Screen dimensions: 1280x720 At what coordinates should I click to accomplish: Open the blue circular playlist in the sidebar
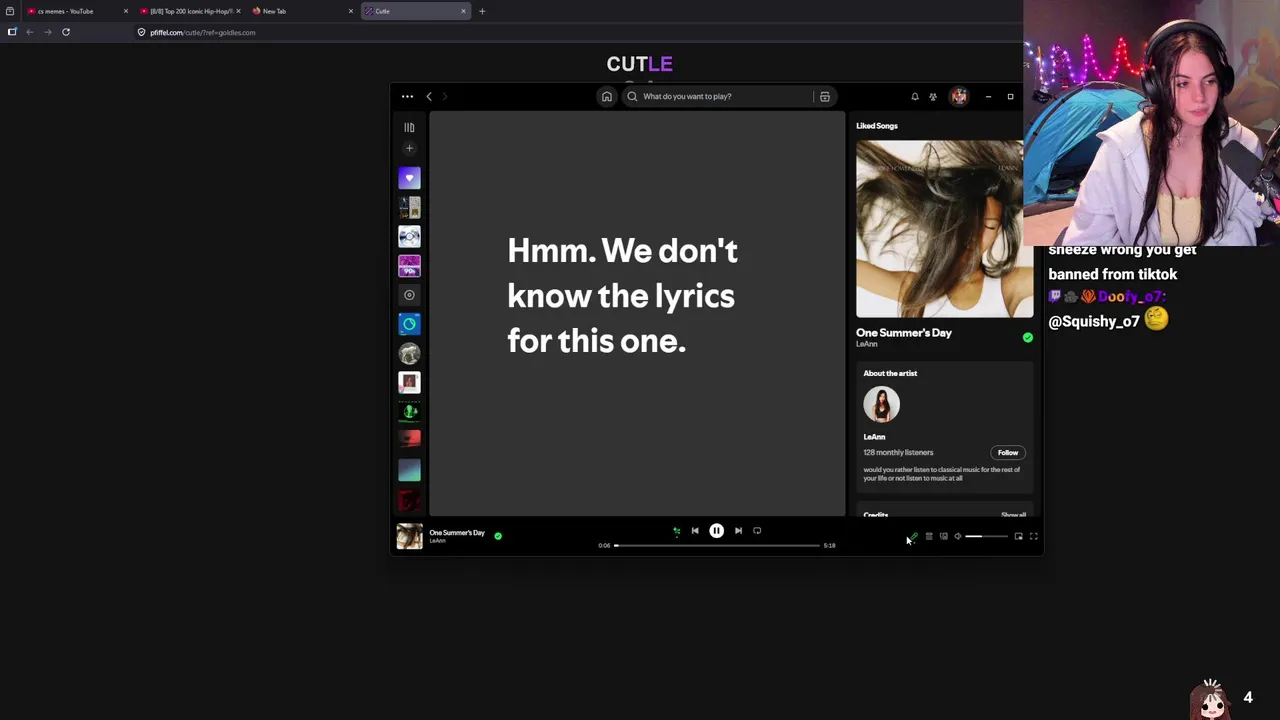(x=409, y=324)
